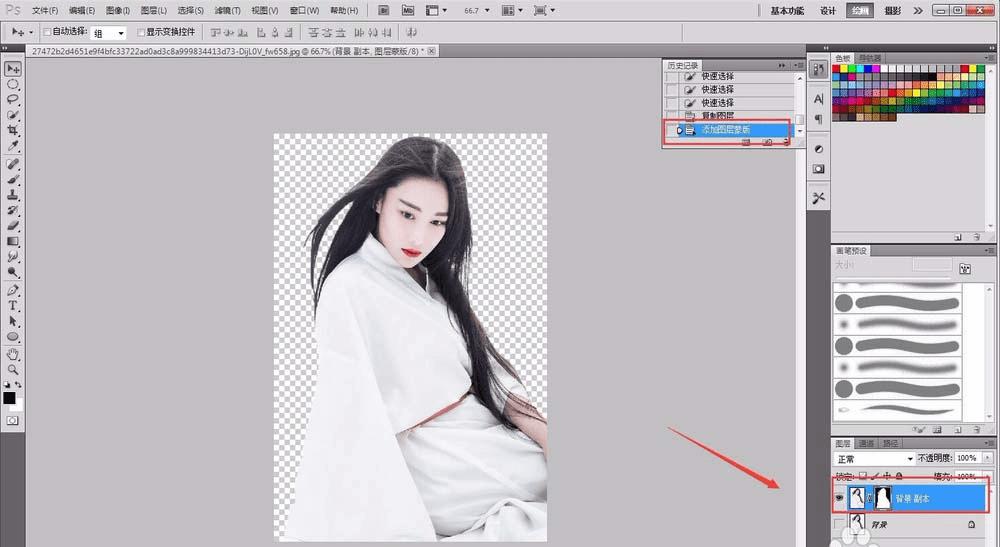Select the Horizontal Type tool
Image resolution: width=1000 pixels, height=547 pixels.
(13, 306)
